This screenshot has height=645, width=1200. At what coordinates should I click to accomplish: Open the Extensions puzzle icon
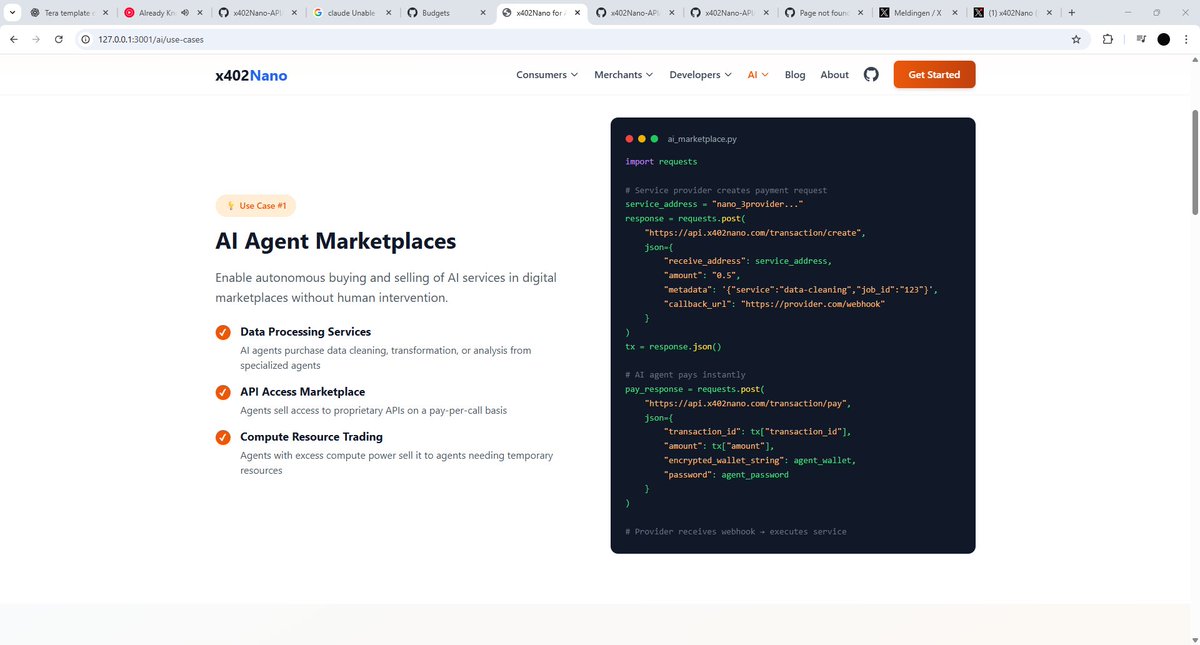click(x=1108, y=39)
